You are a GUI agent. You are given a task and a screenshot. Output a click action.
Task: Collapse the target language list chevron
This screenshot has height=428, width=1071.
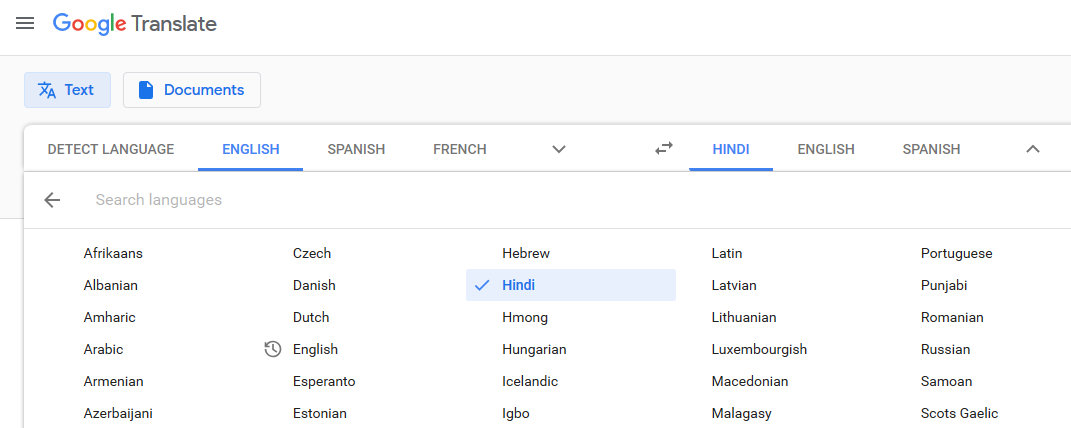pyautogui.click(x=1033, y=149)
